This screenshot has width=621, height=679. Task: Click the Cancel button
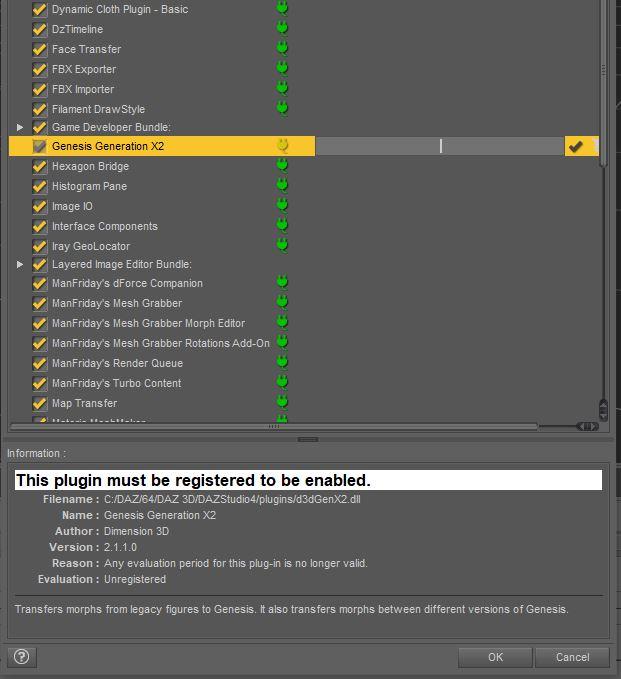(572, 657)
